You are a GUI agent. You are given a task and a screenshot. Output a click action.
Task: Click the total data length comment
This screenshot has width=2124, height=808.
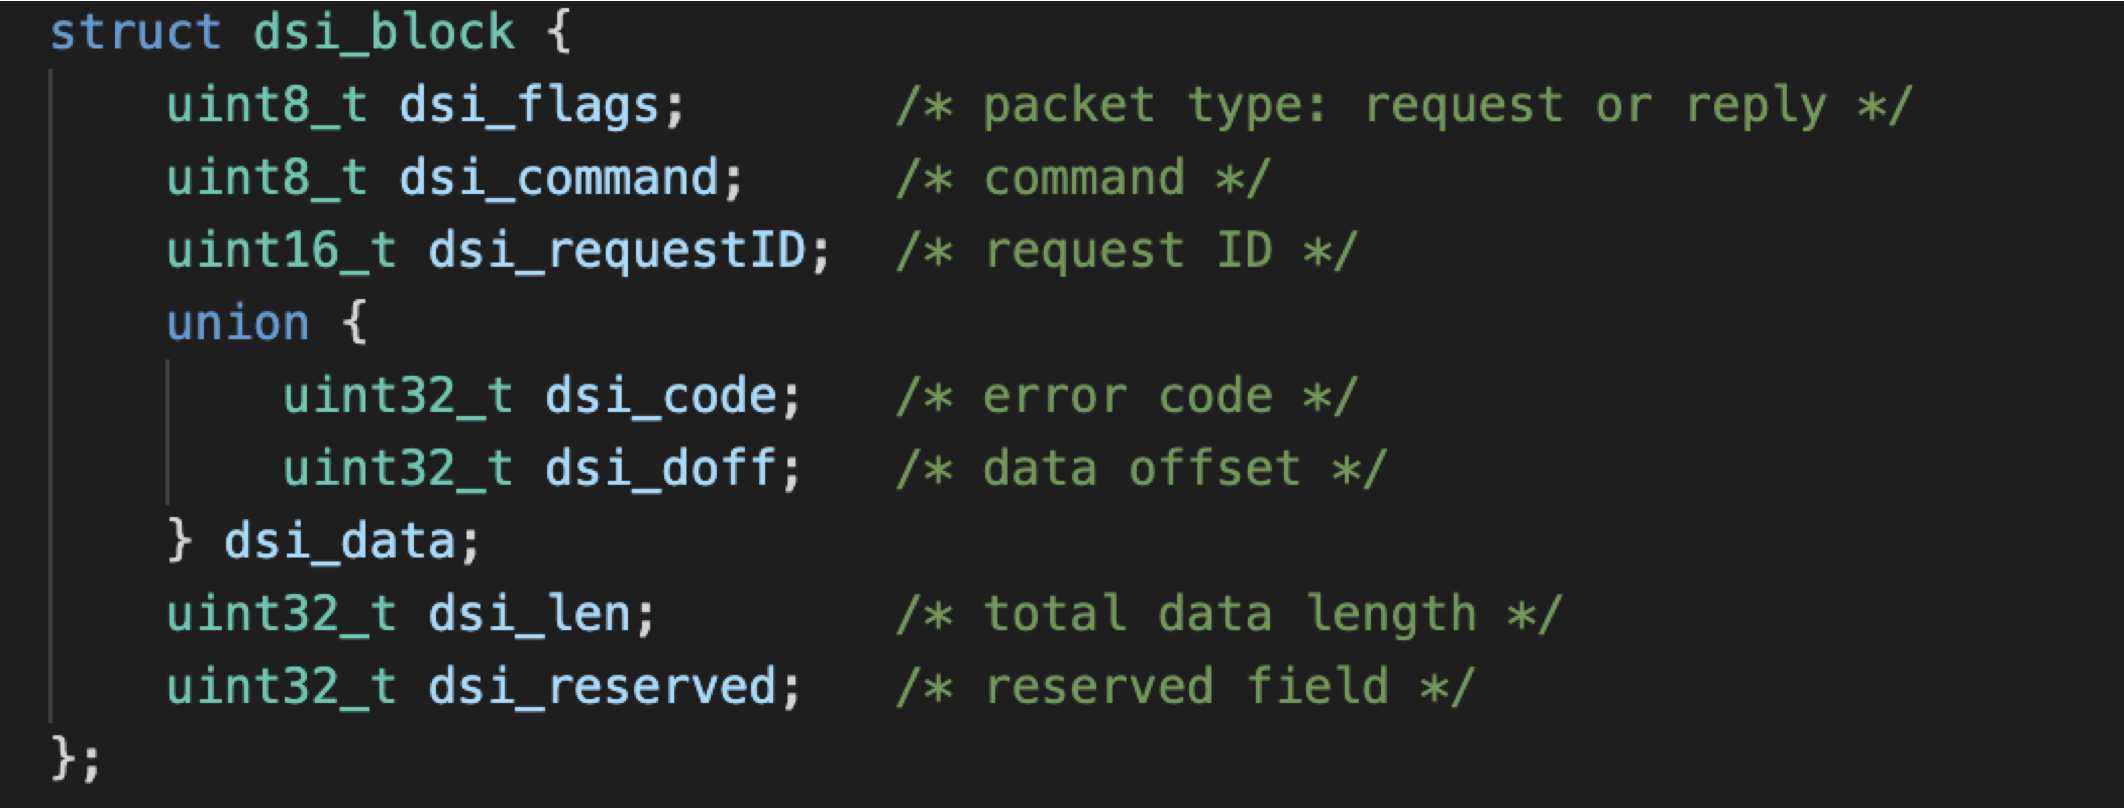(x=1229, y=613)
